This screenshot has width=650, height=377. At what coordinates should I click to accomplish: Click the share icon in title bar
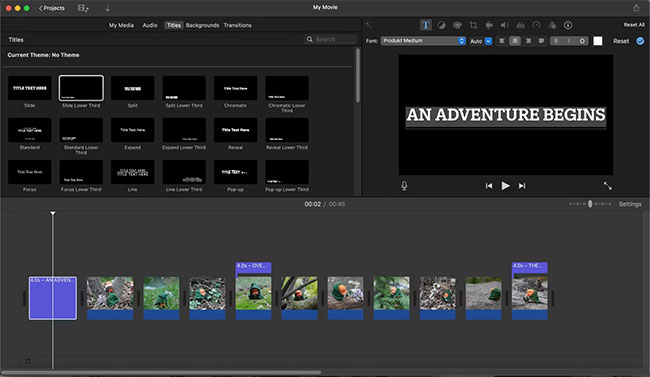[636, 7]
